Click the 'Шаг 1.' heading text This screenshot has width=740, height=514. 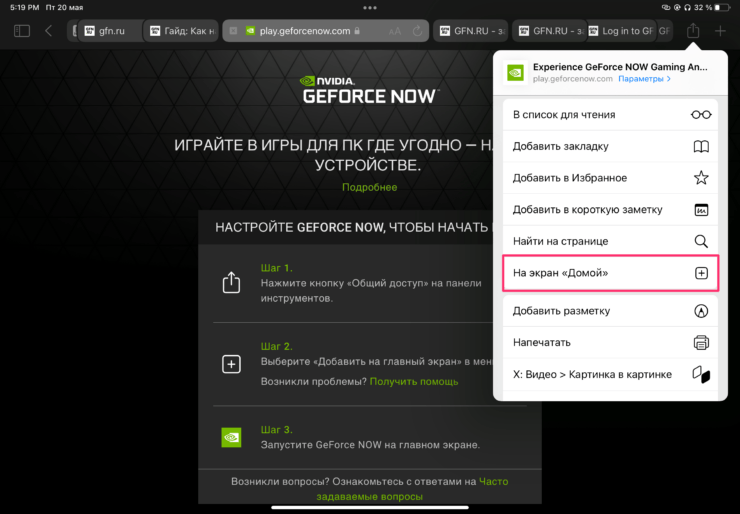pos(277,268)
